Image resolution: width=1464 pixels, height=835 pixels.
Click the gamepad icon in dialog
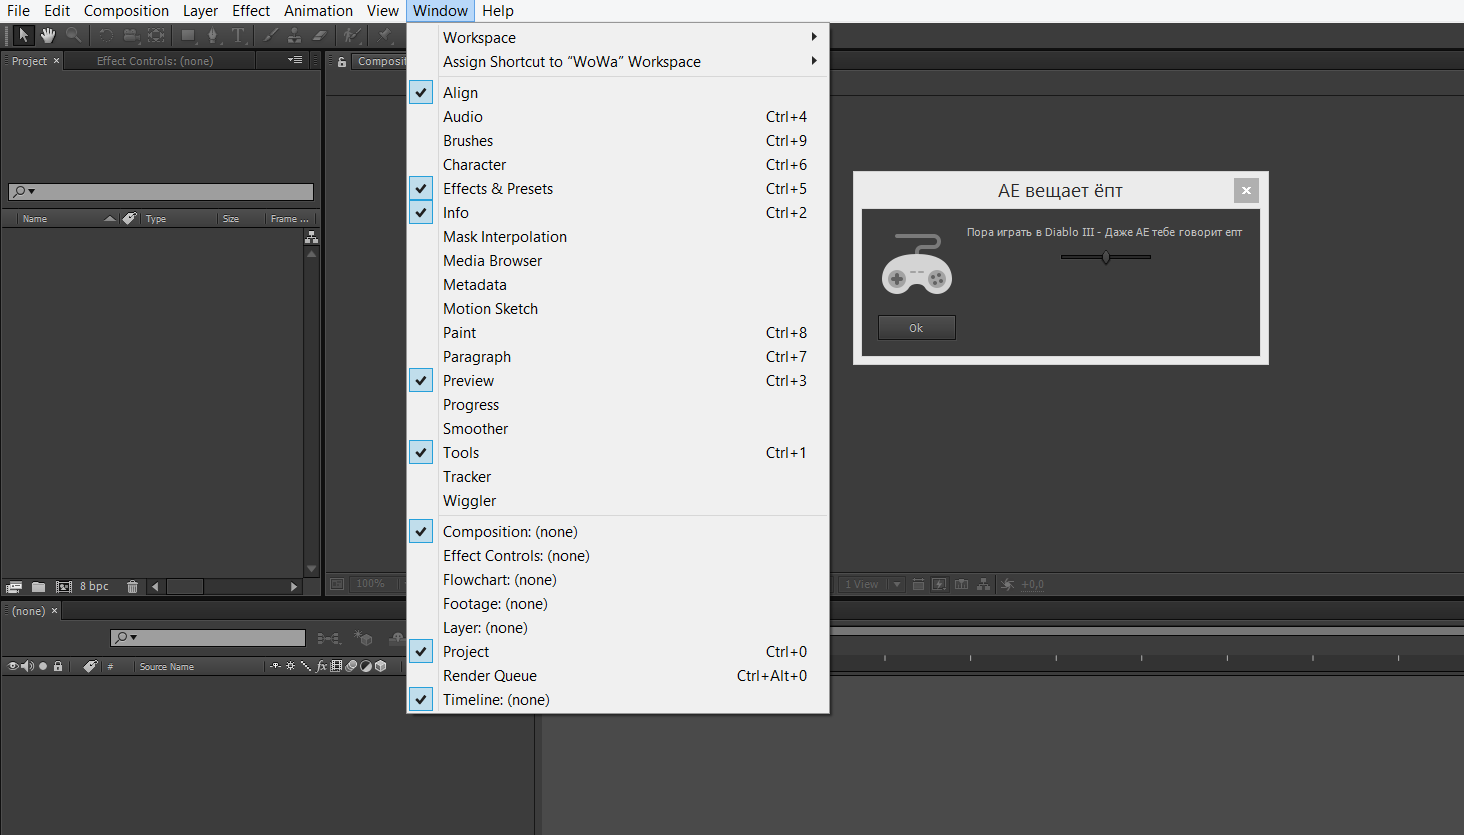[916, 264]
